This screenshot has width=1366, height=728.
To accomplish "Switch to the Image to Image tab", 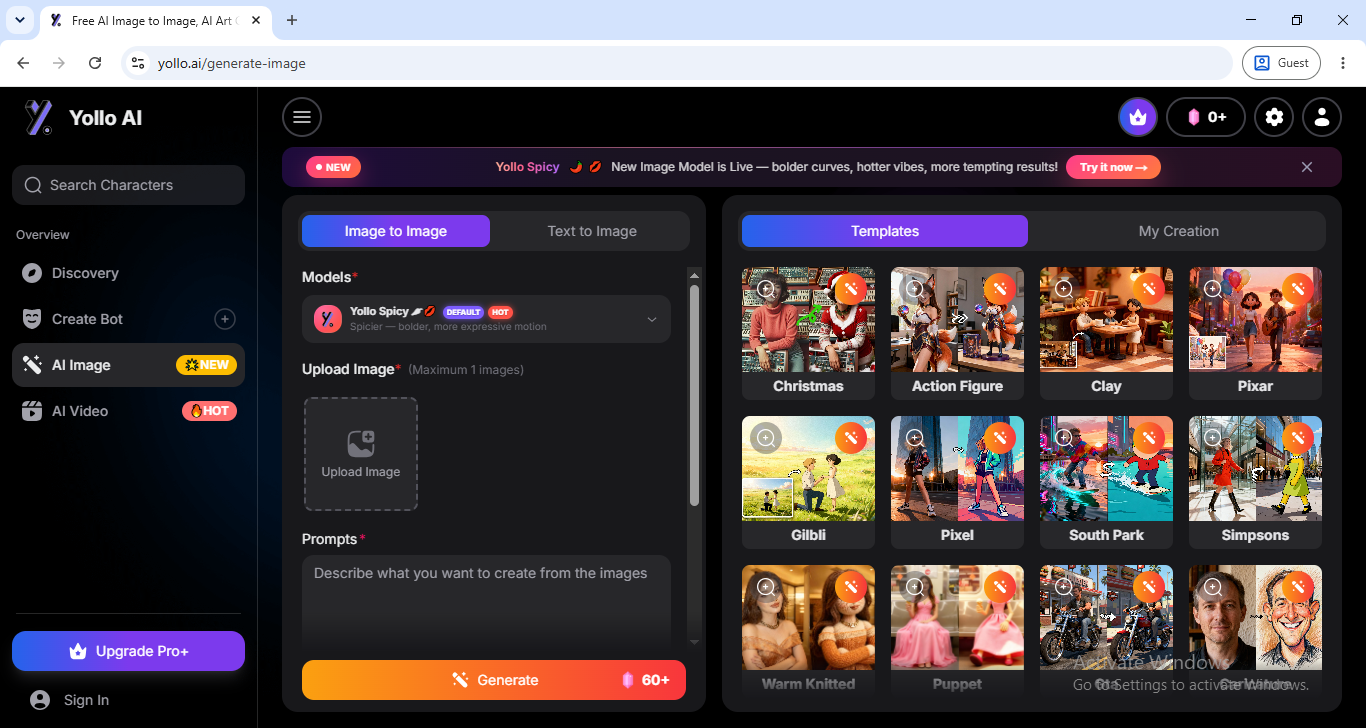I will point(396,231).
